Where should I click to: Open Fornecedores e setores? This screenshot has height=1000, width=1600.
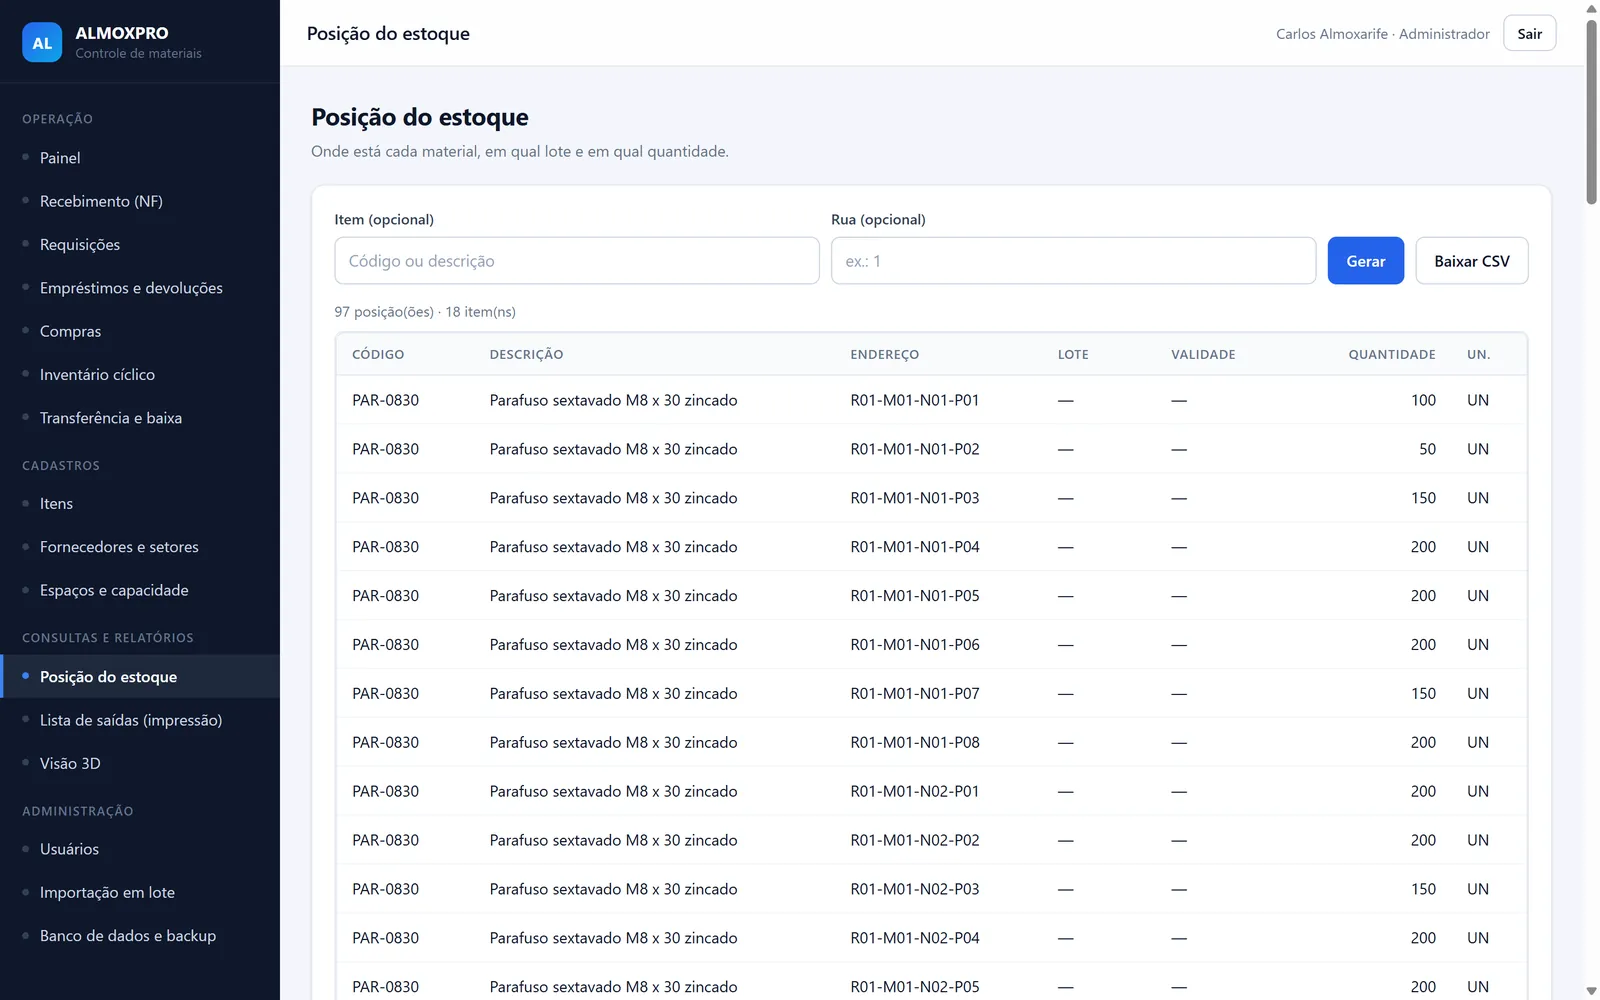[119, 547]
